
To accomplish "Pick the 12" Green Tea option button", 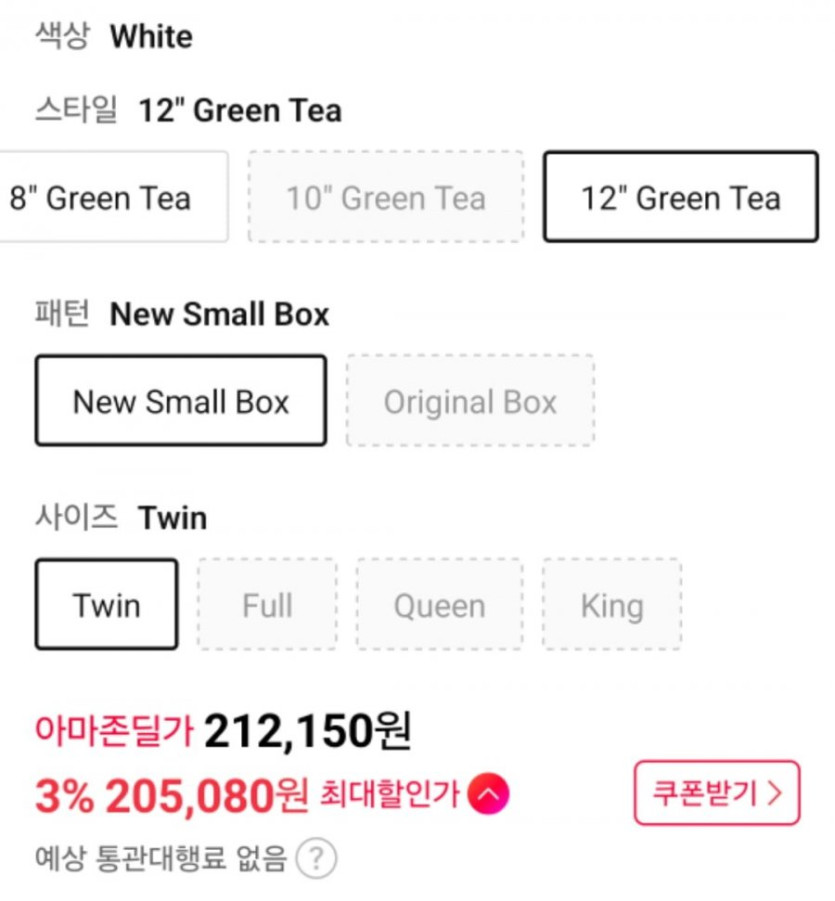I will [680, 197].
